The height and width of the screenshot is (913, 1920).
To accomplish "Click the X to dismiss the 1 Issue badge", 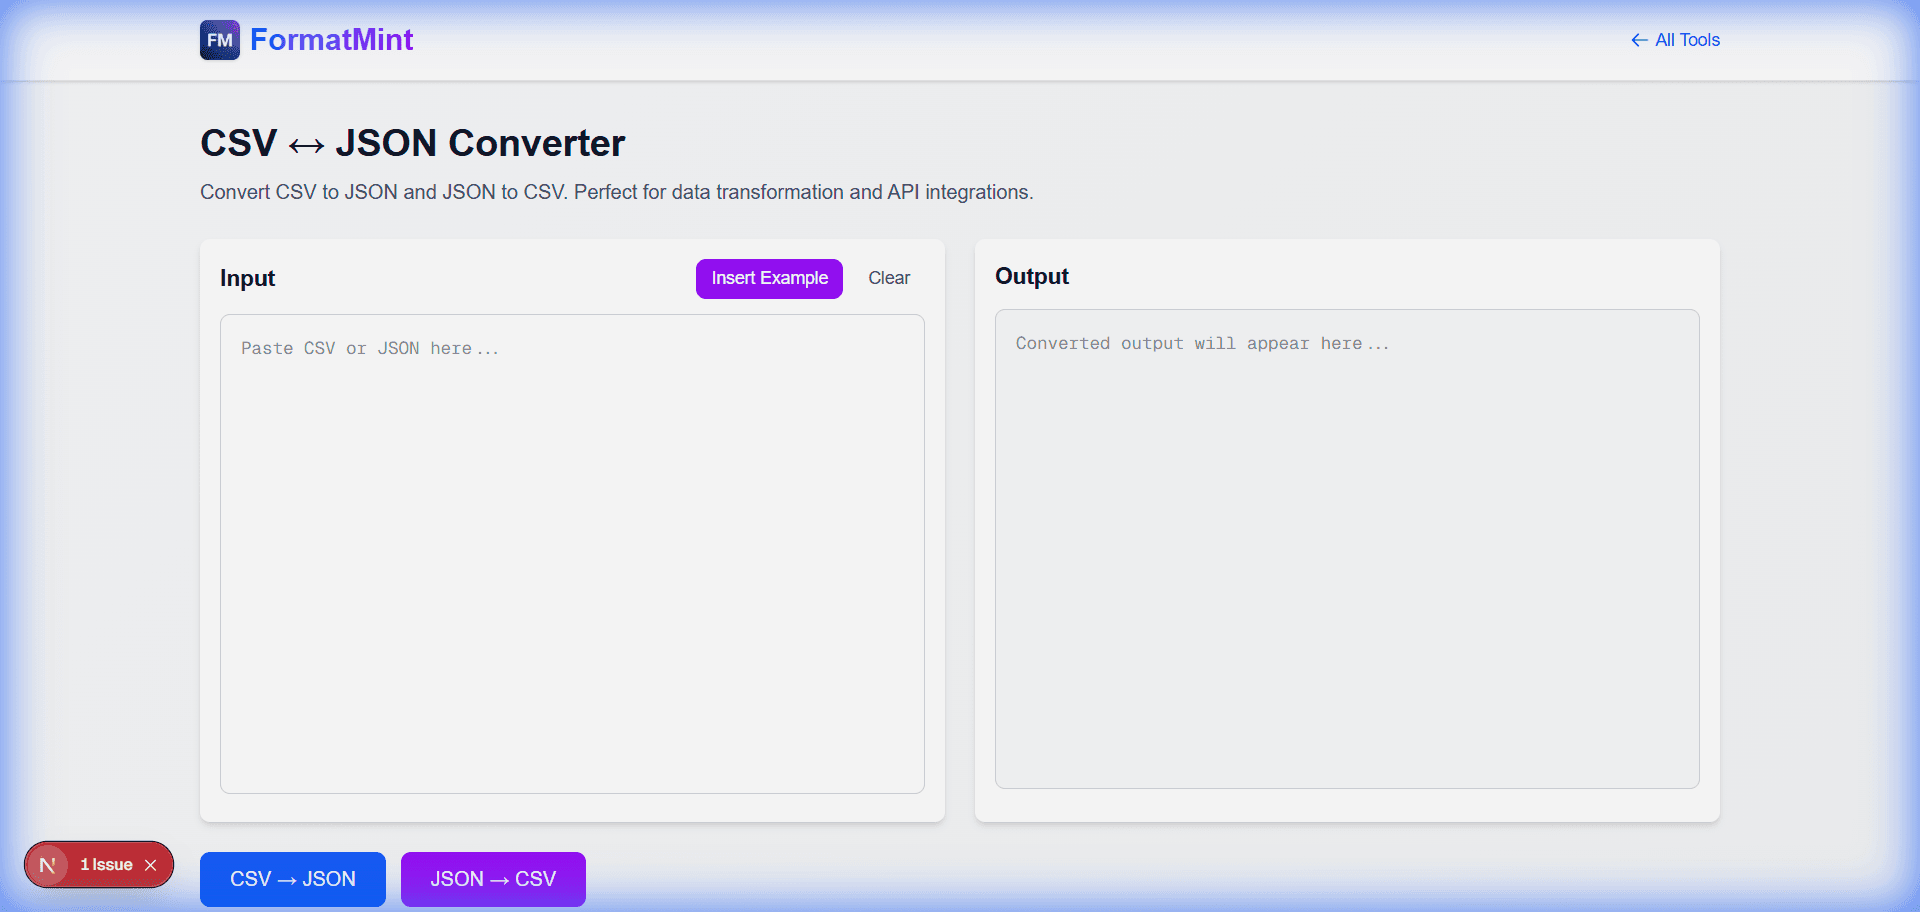I will click(151, 864).
